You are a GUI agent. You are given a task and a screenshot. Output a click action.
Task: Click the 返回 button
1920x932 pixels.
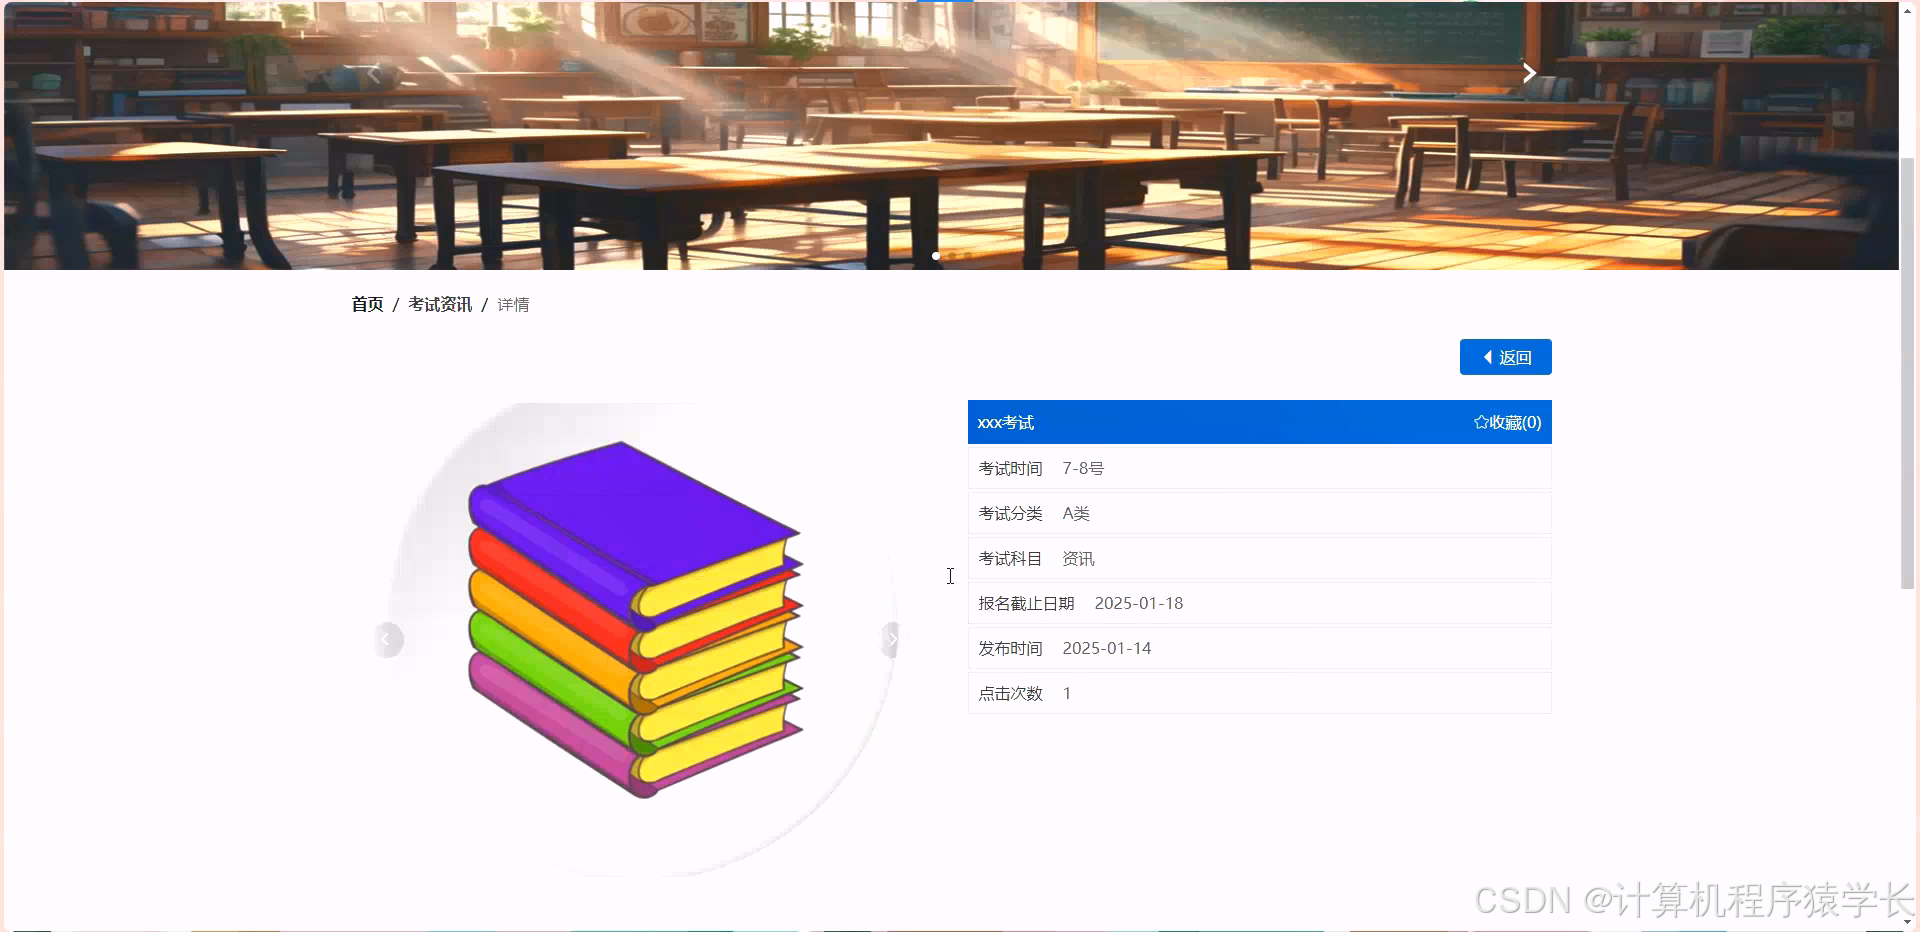coord(1505,357)
